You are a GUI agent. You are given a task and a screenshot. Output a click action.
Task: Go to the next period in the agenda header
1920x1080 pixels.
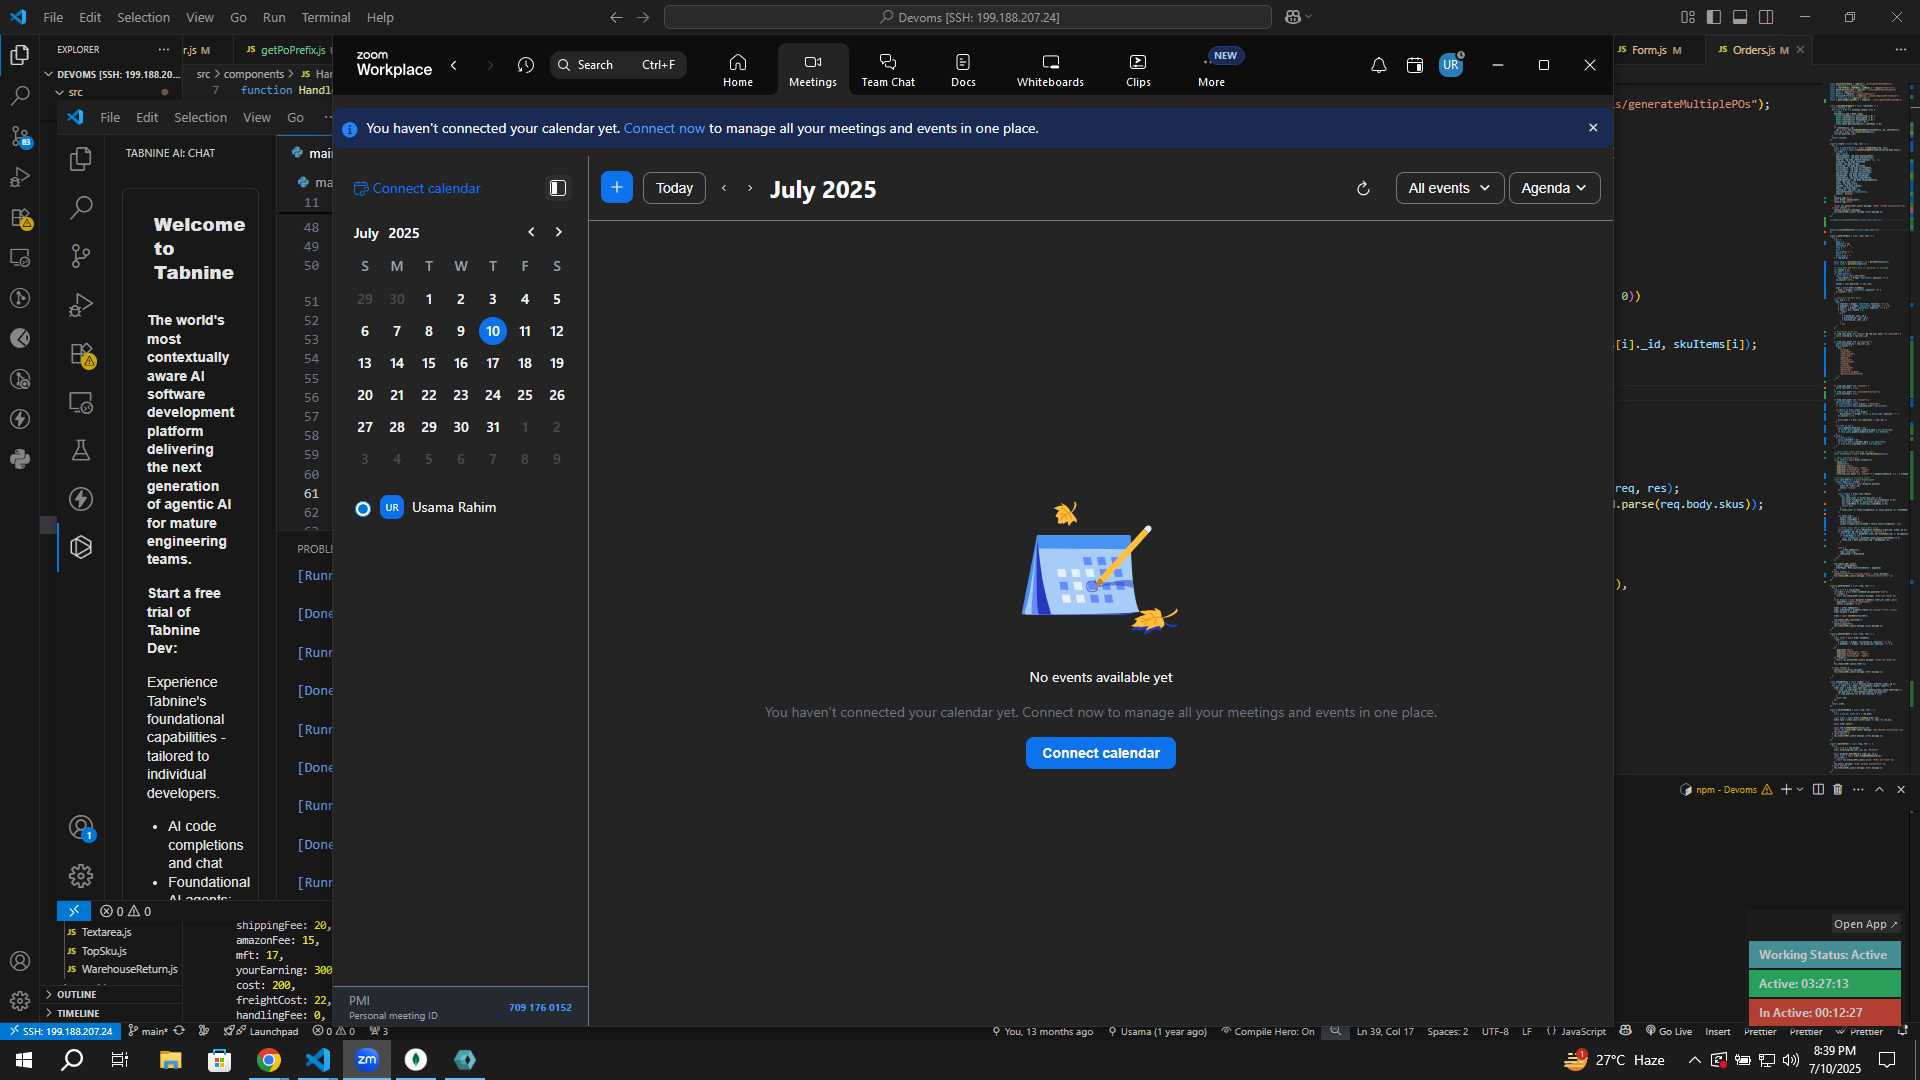[750, 188]
